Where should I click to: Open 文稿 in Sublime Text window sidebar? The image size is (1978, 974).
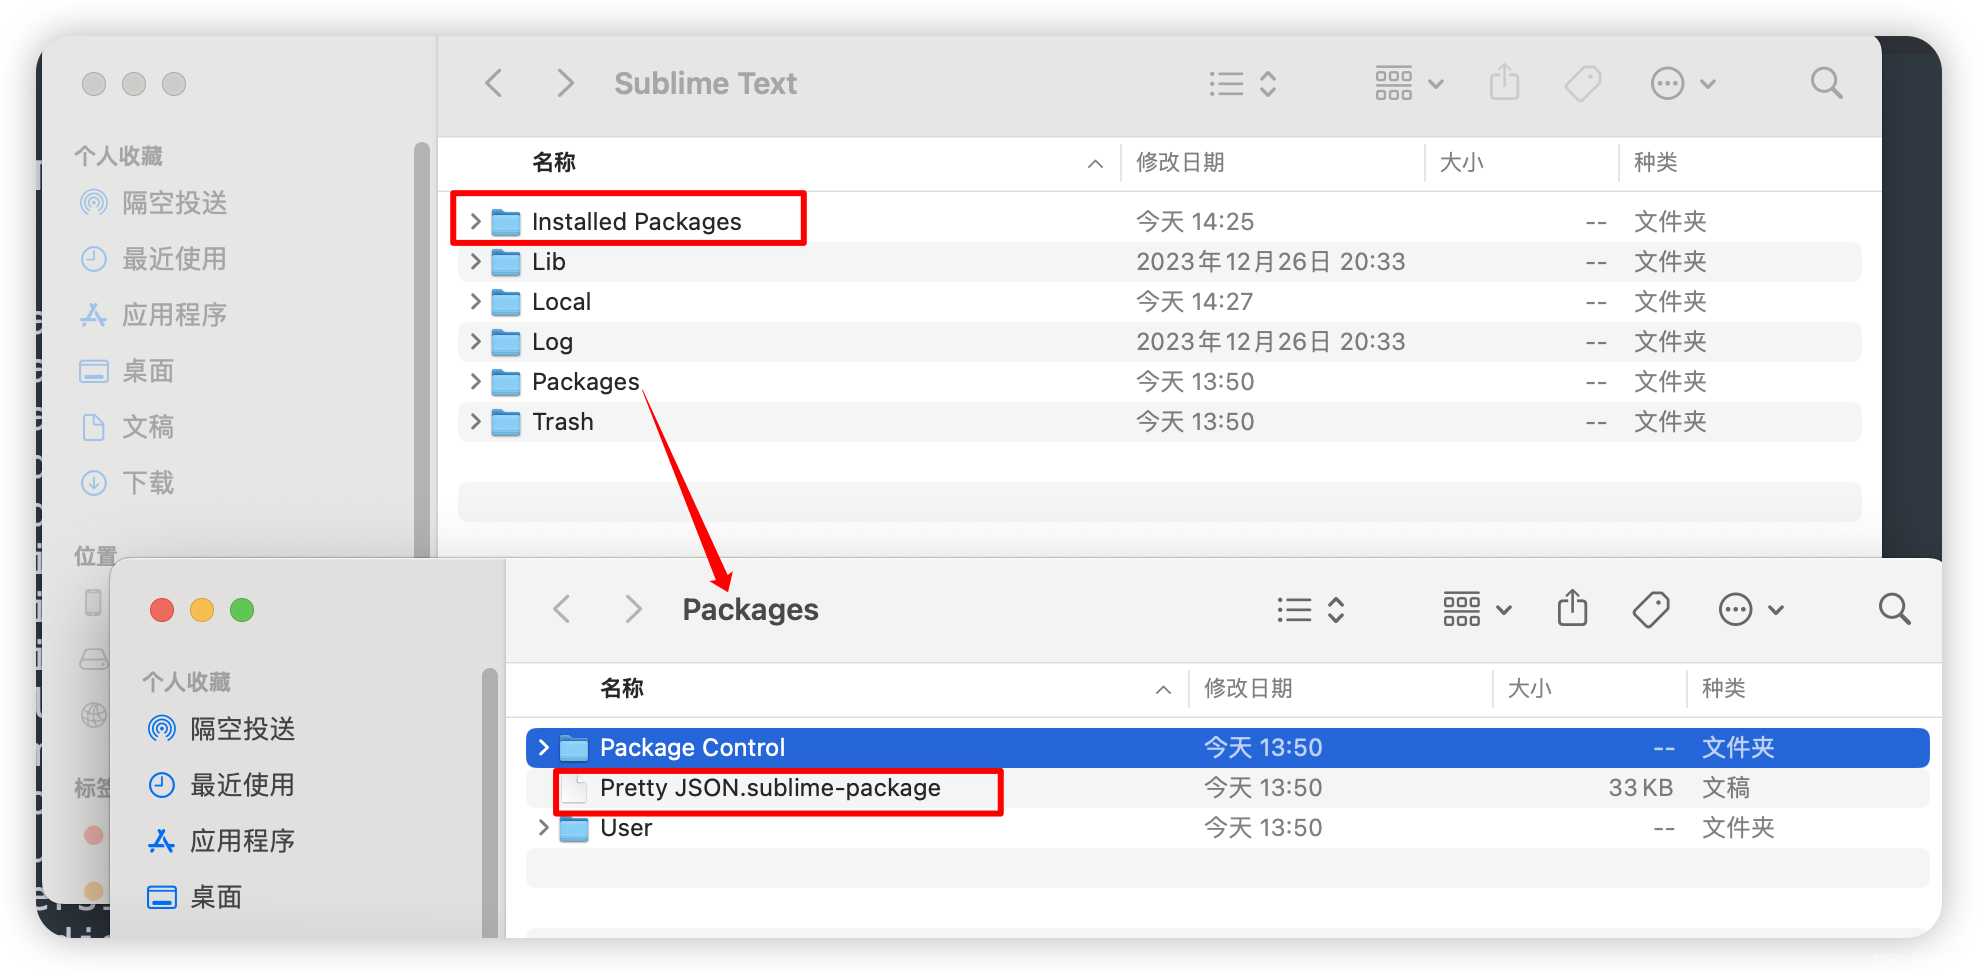128,427
